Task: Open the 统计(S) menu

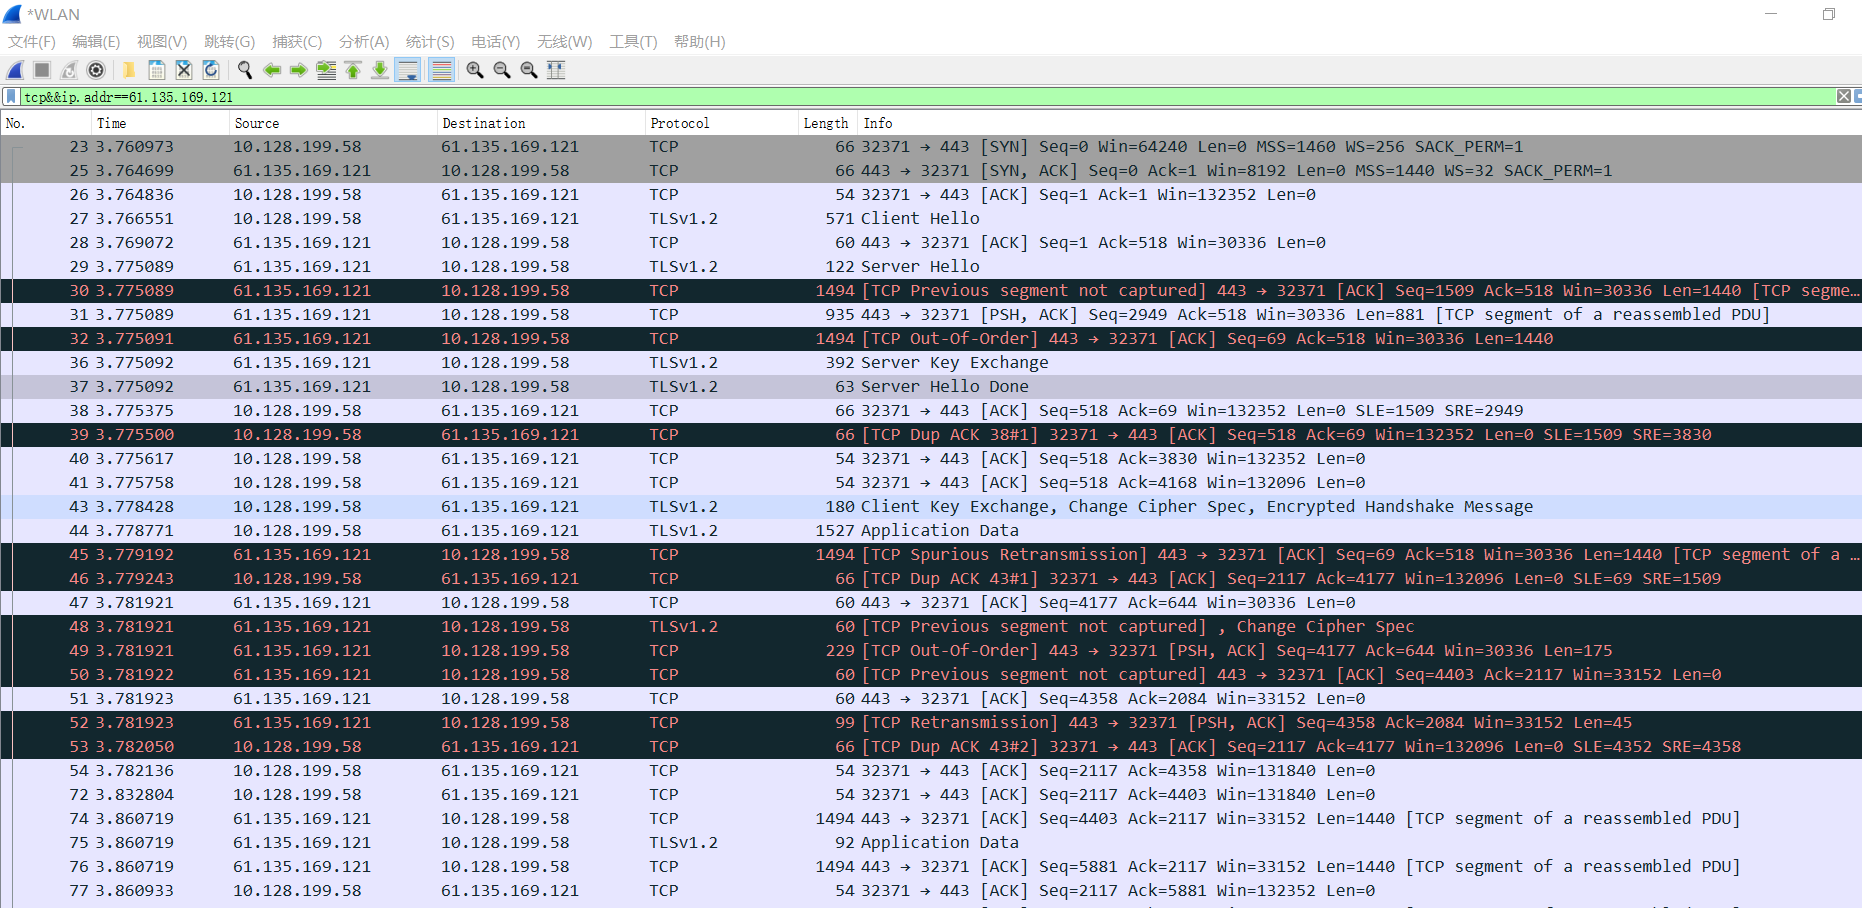Action: [x=430, y=41]
